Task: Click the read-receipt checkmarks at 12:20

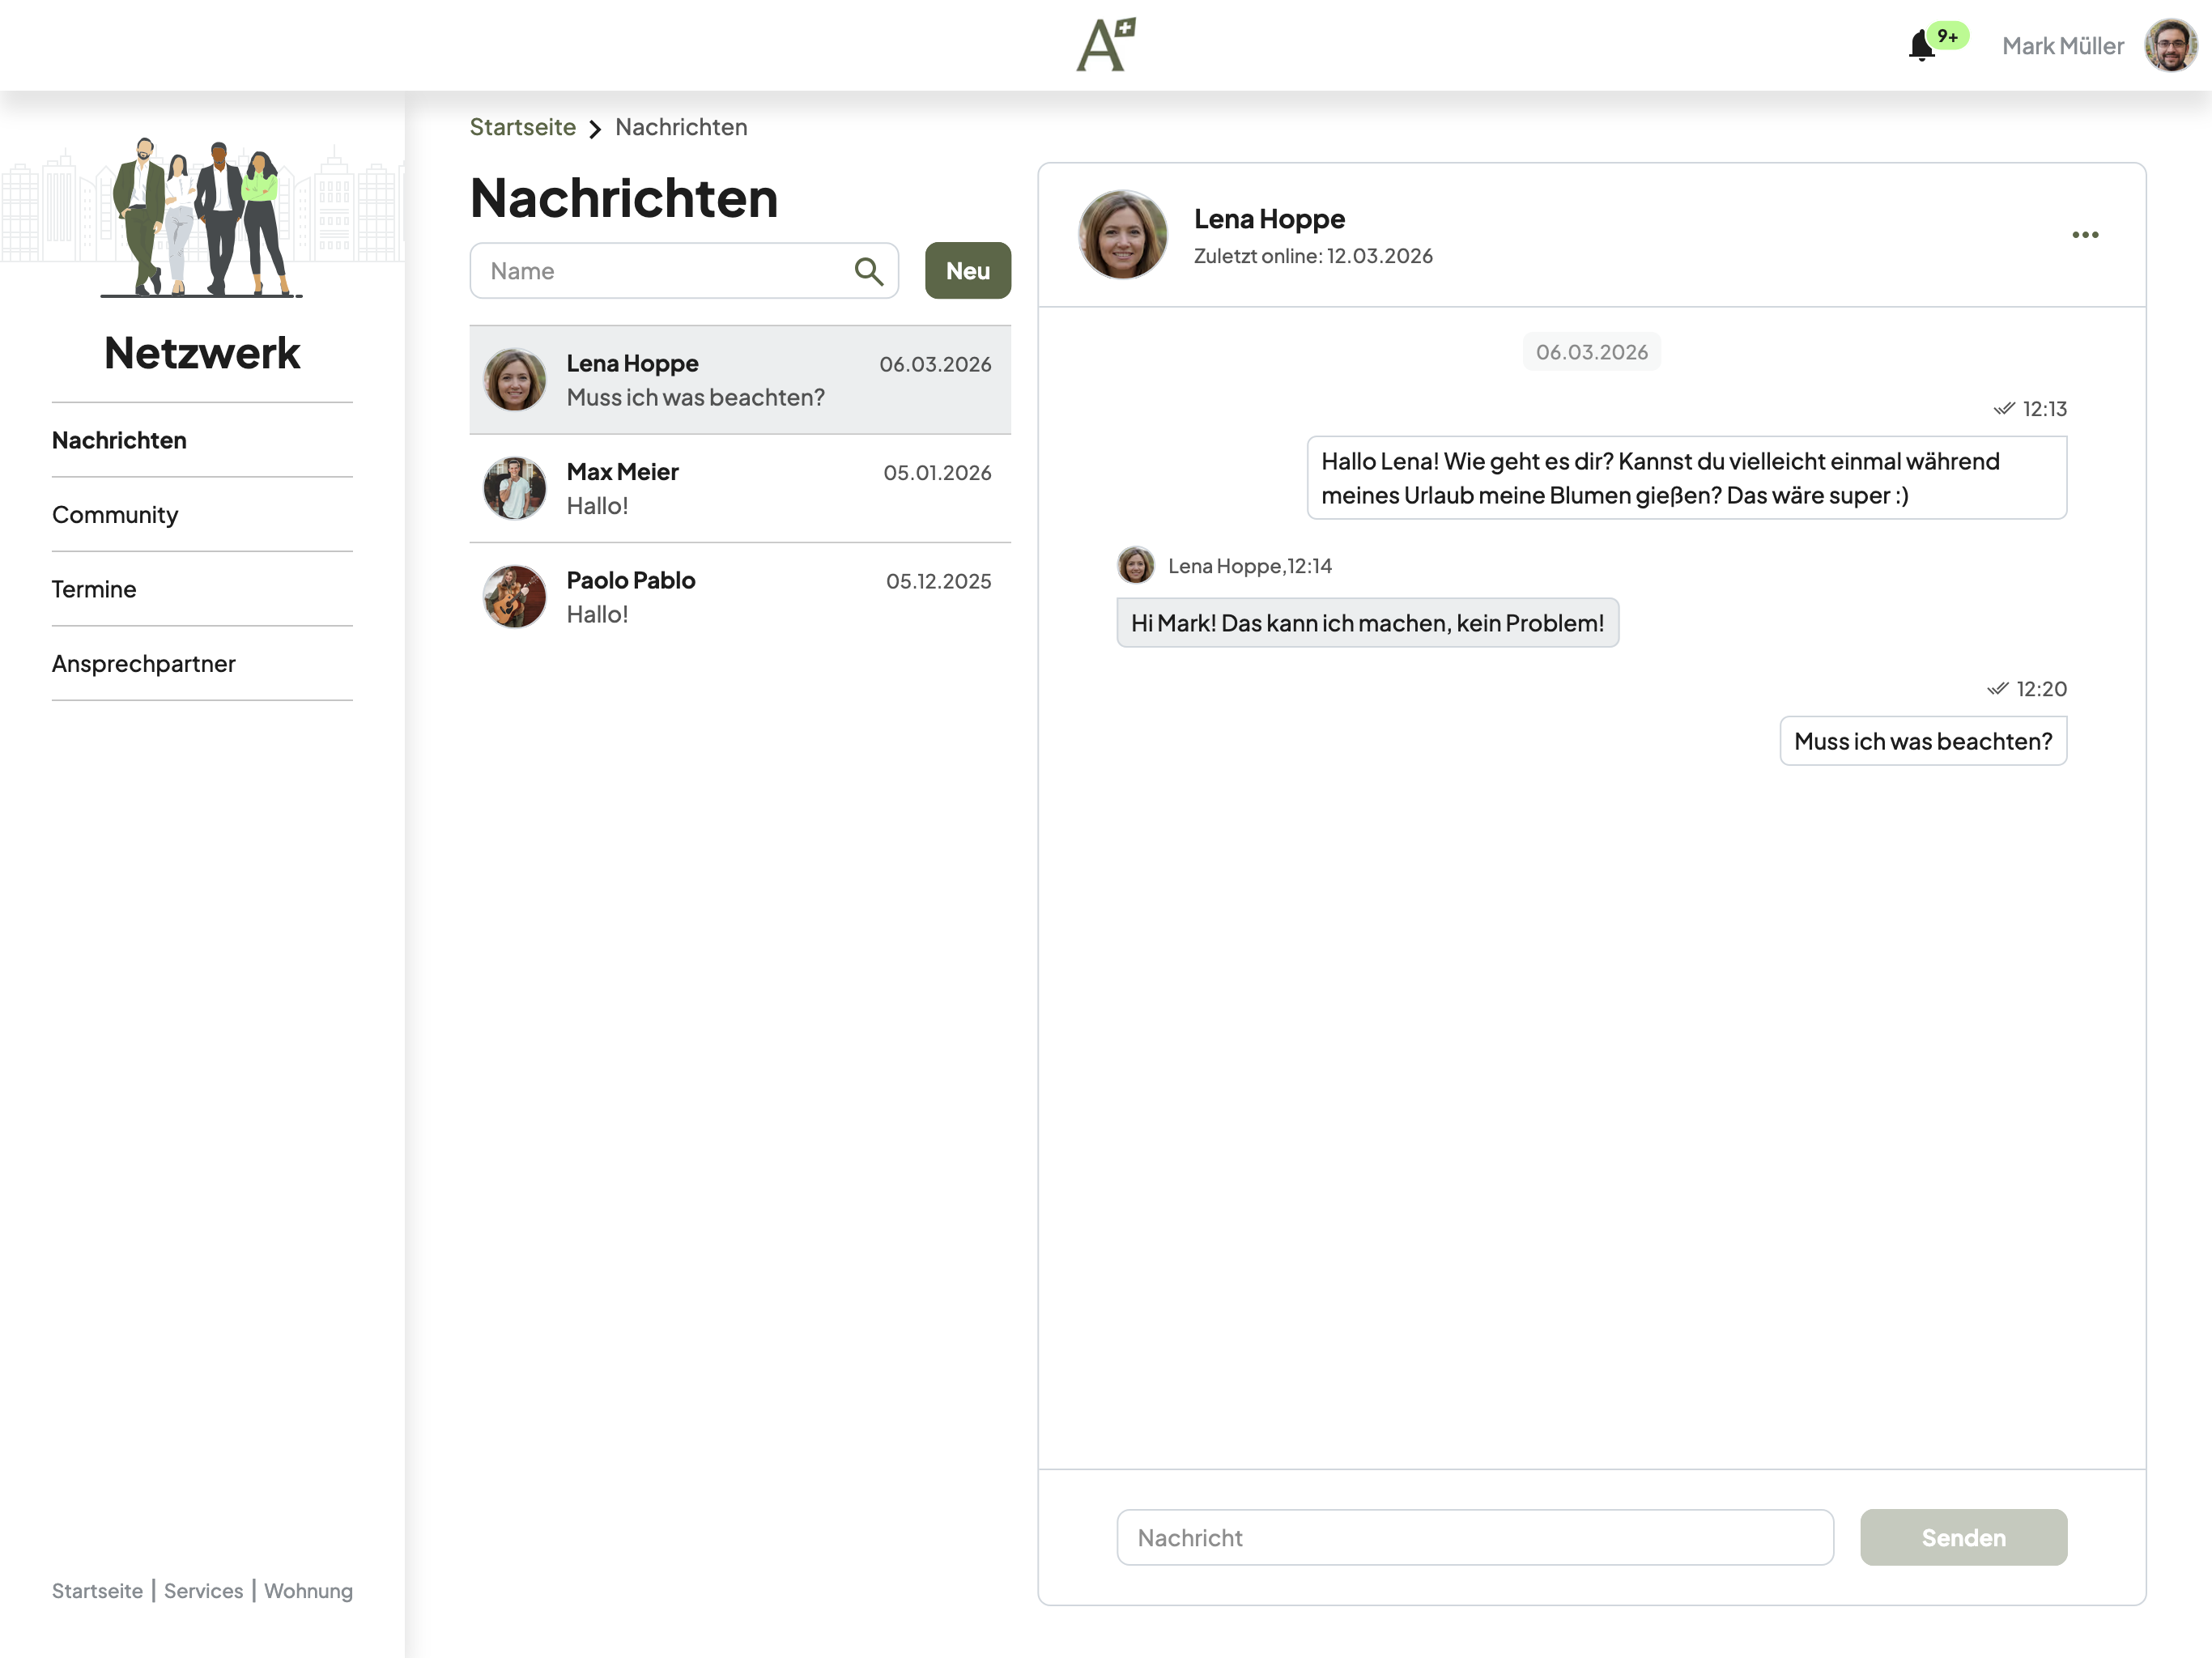Action: pyautogui.click(x=1997, y=689)
